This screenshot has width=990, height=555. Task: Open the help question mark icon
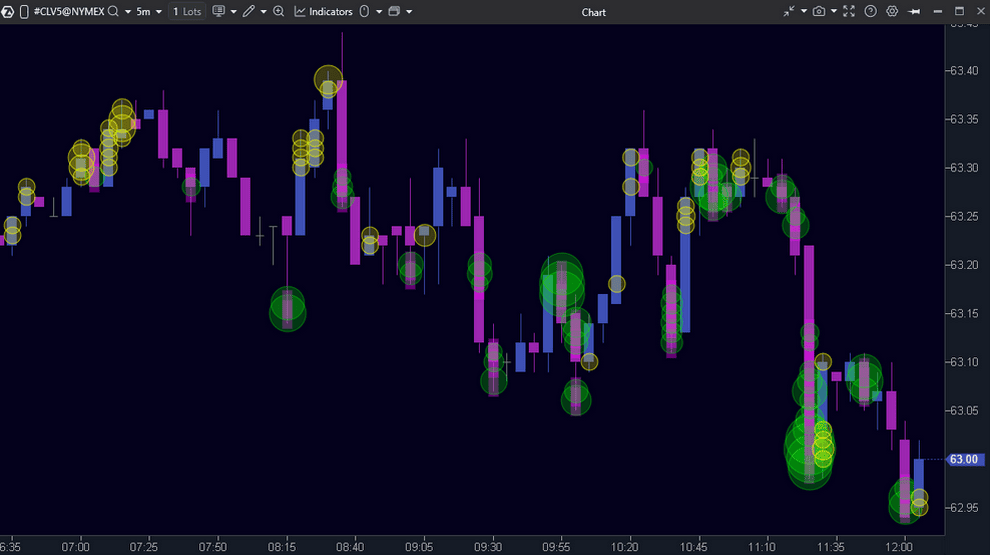pyautogui.click(x=870, y=12)
